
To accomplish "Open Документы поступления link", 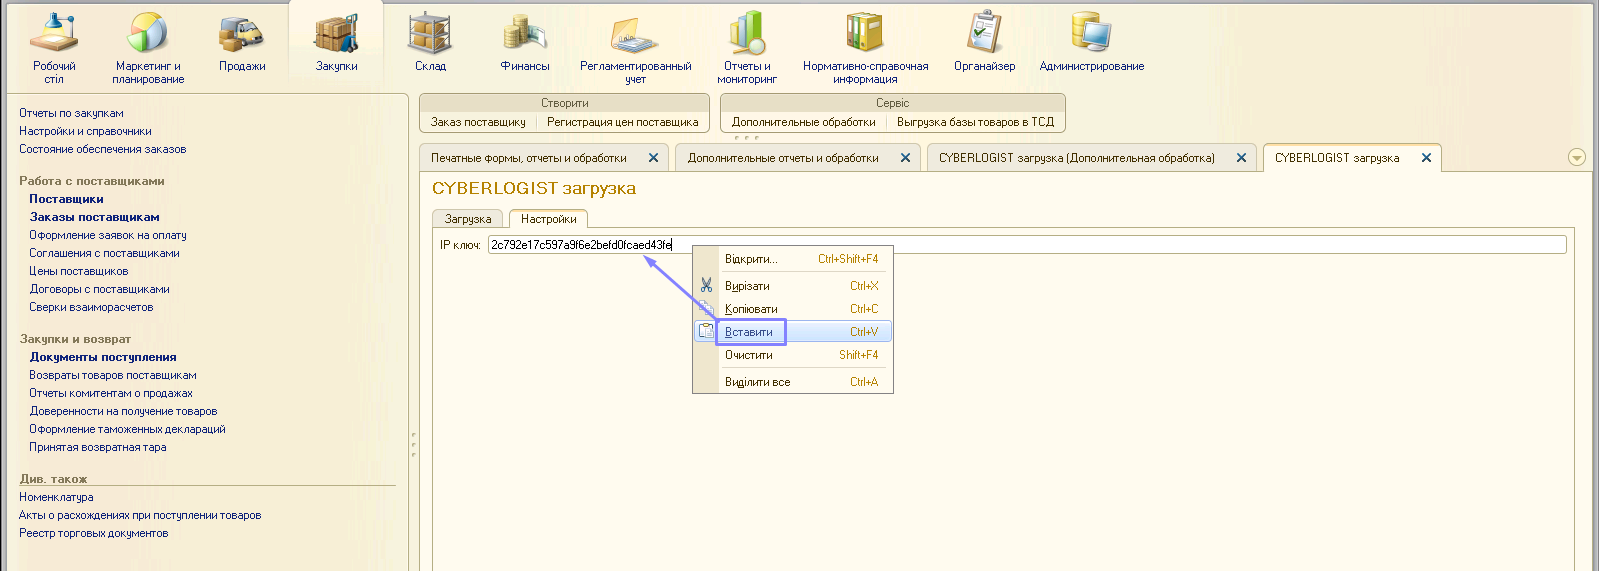I will pos(103,357).
